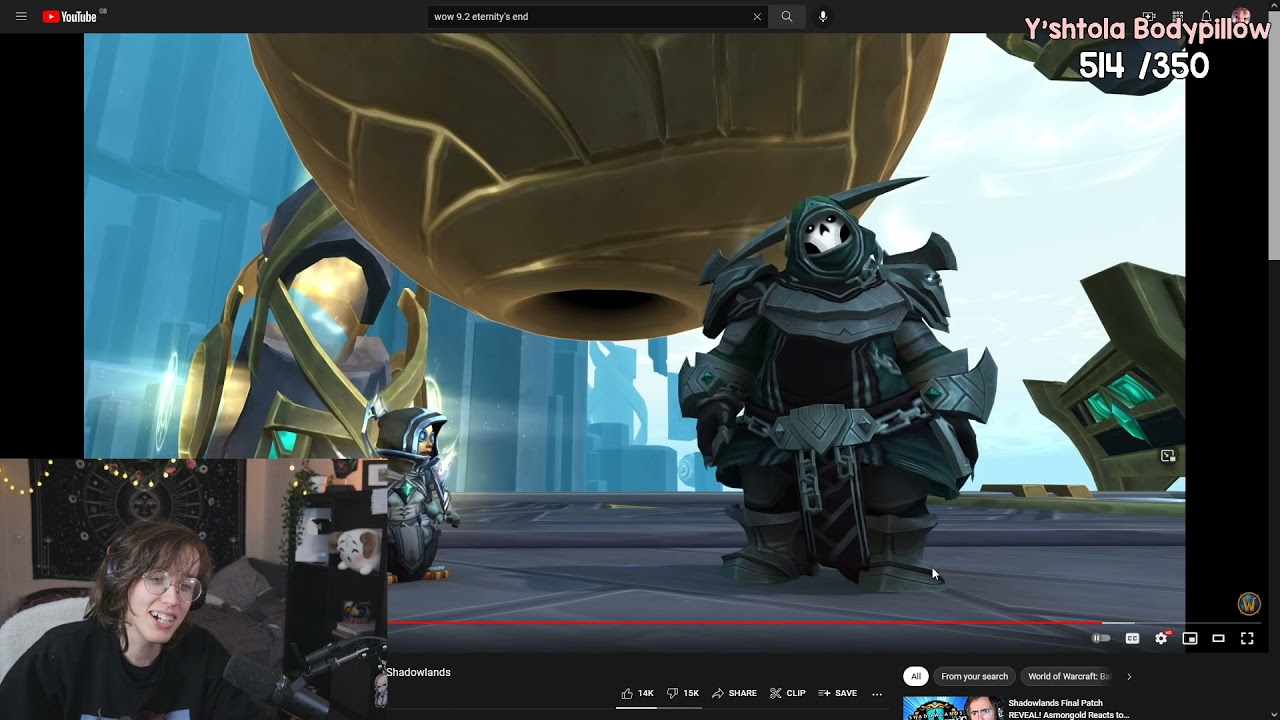Select the 'All' filter chip
Image resolution: width=1280 pixels, height=720 pixels.
tap(915, 676)
